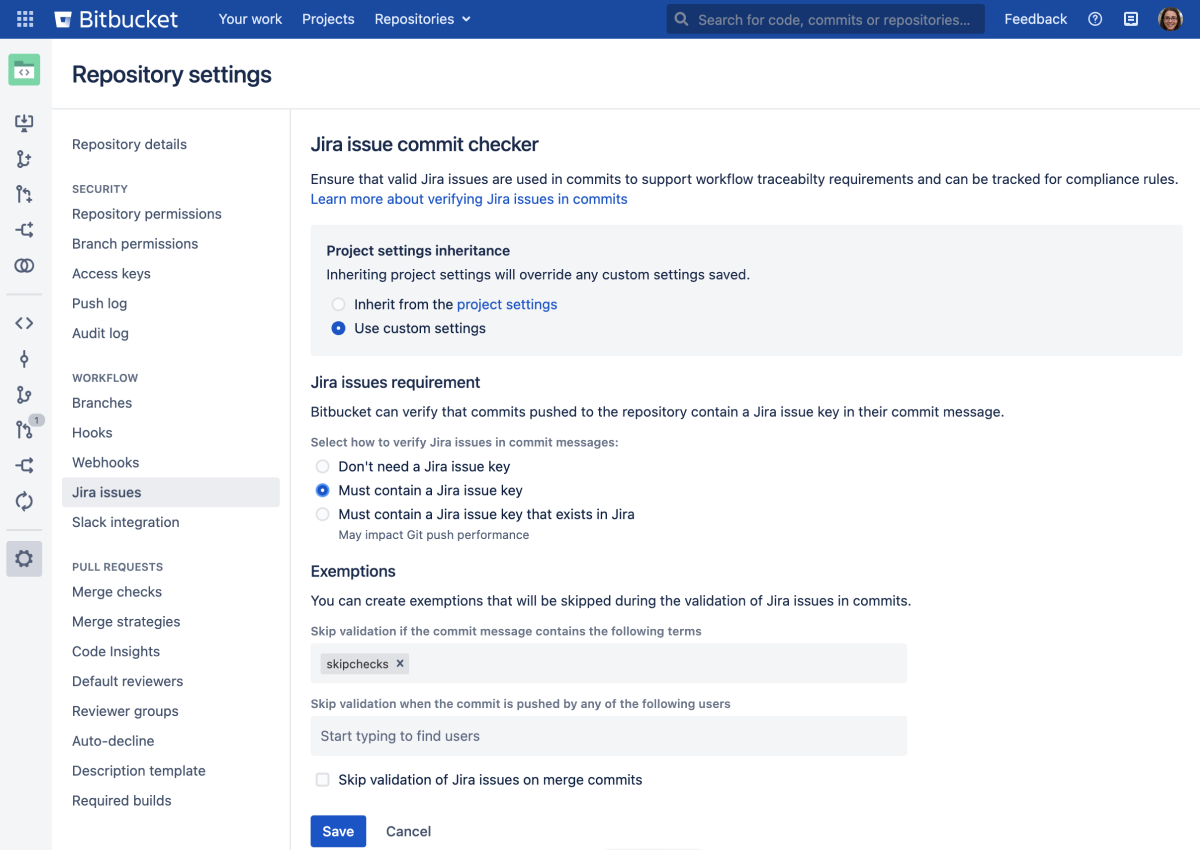
Task: Open Branches icon in left icon sidebar
Action: (x=24, y=395)
